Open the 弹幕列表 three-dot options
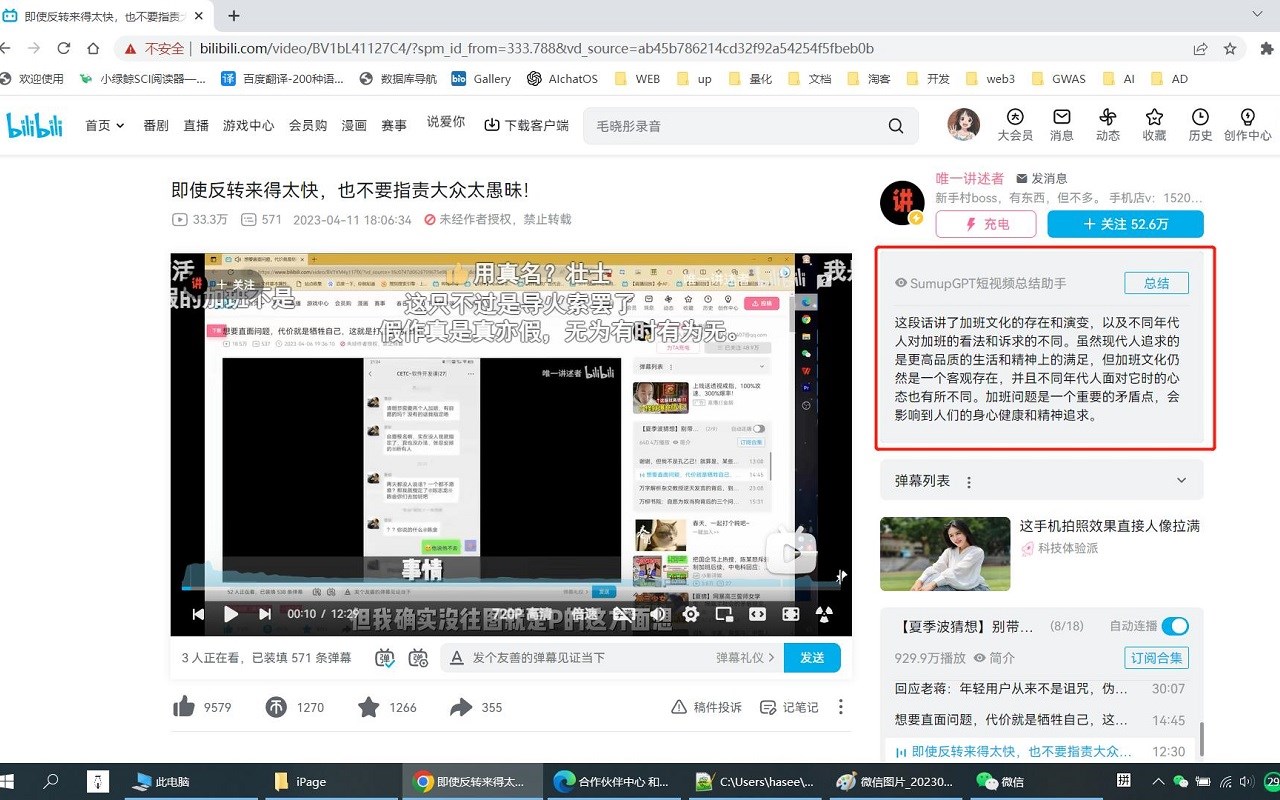 tap(968, 482)
